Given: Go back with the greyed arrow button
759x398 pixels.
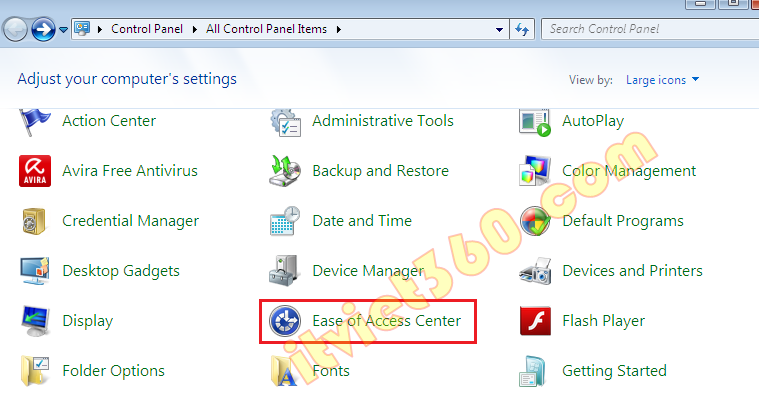Looking at the screenshot, I should pyautogui.click(x=15, y=30).
